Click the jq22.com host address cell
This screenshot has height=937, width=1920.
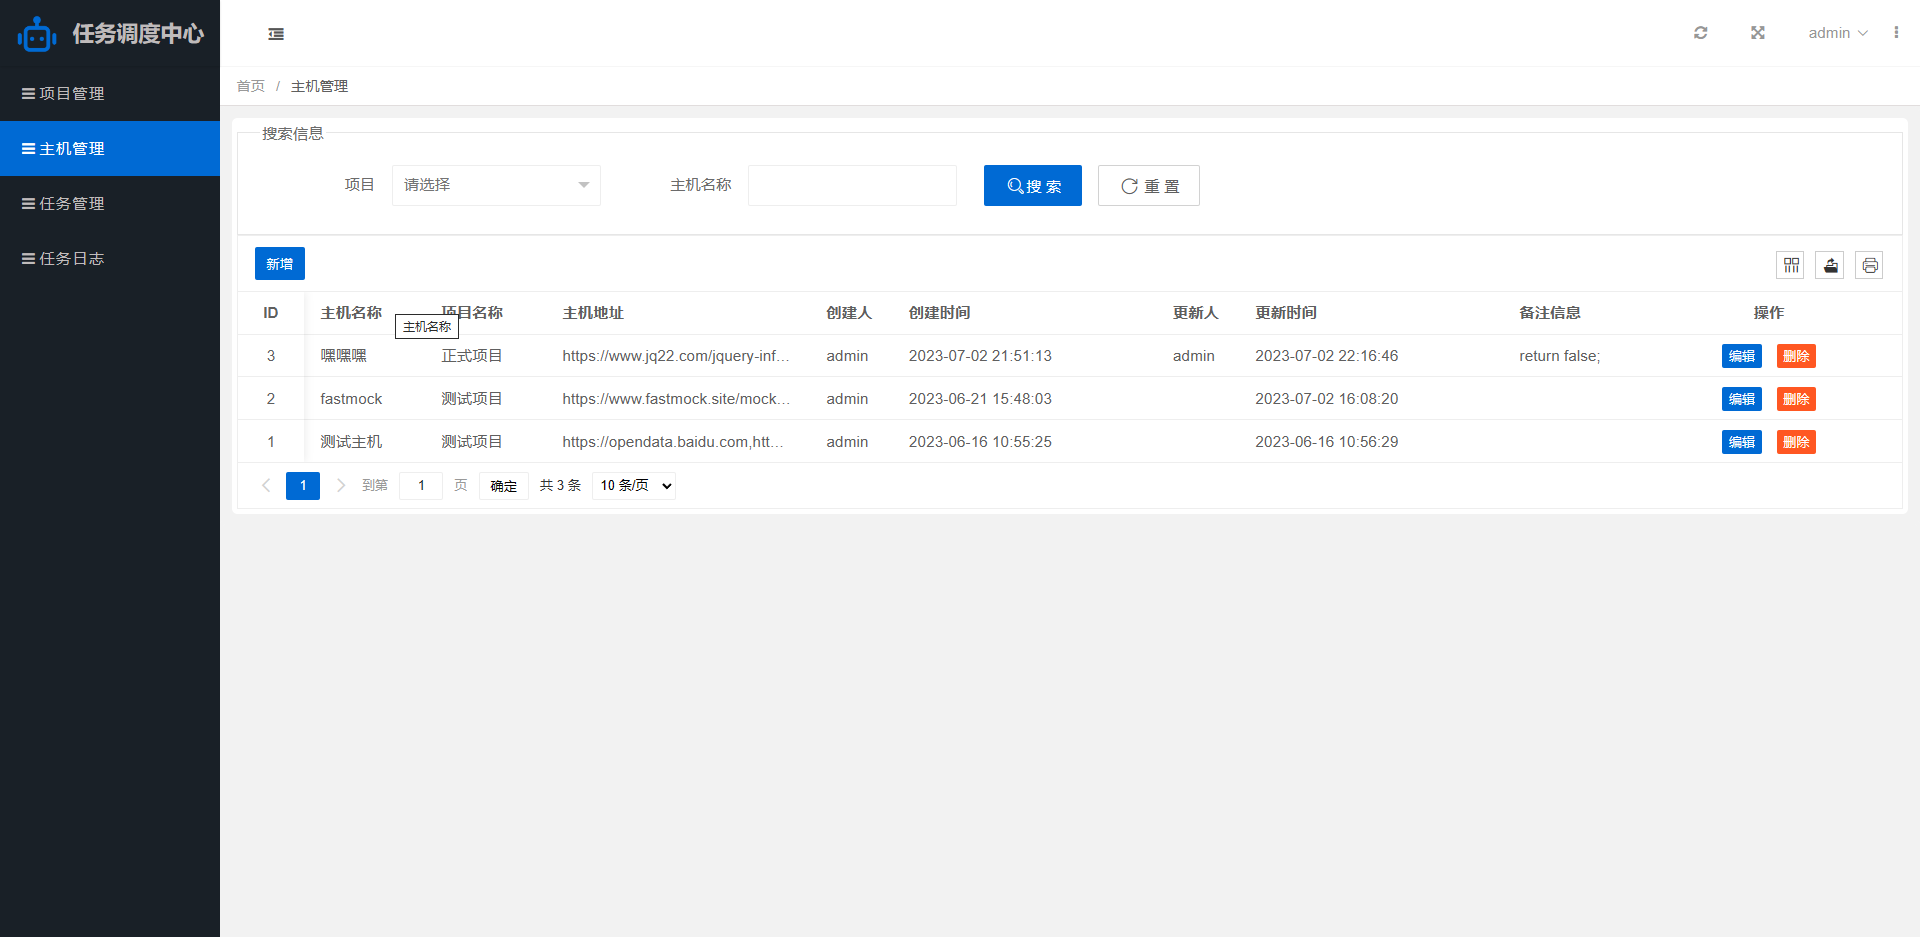pos(676,356)
